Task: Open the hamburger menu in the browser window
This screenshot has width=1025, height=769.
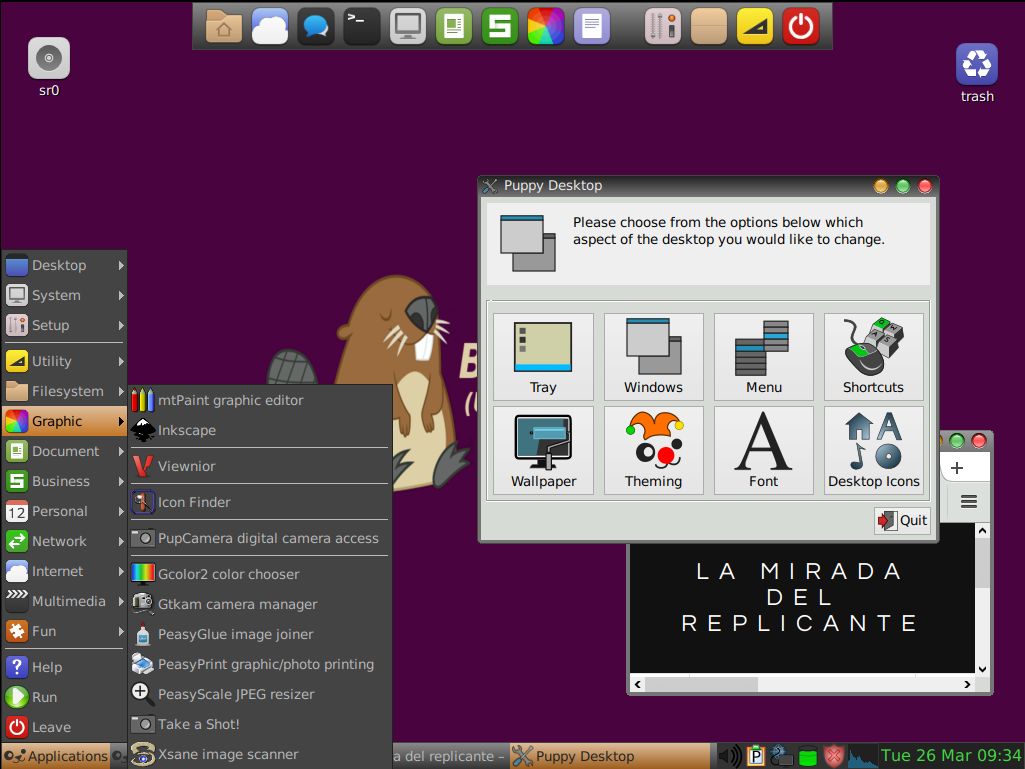Action: pyautogui.click(x=969, y=502)
